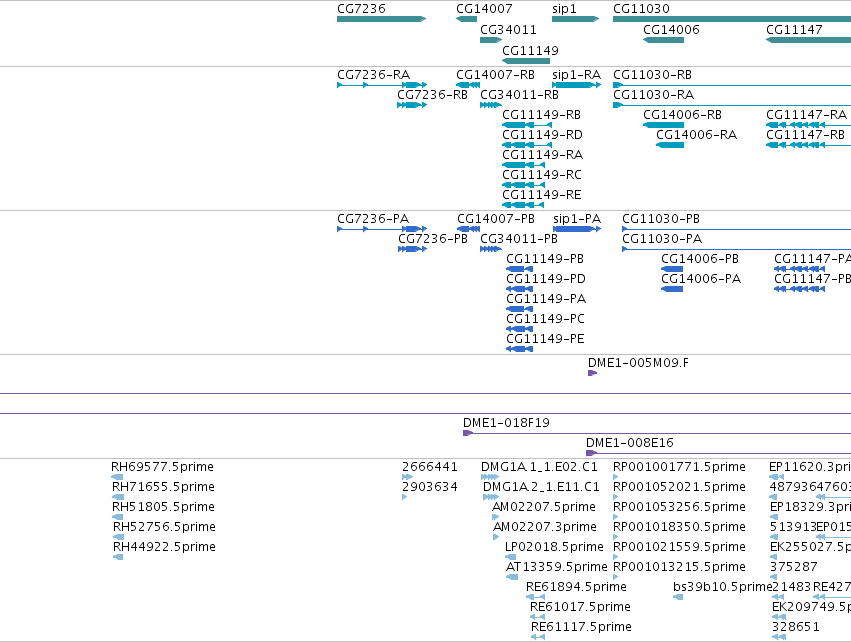851x642 pixels.
Task: Click EST DMG1A.1_1.E02.C1
Action: [539, 467]
